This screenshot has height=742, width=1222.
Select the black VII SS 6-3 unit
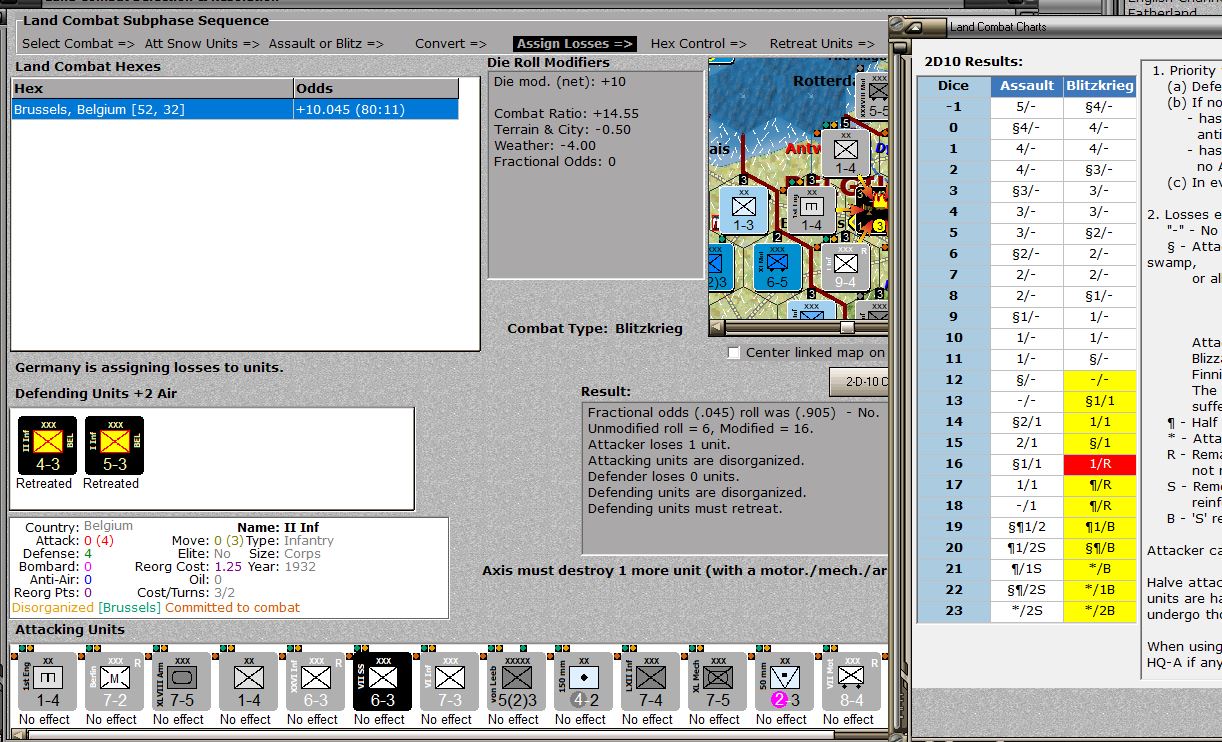coord(382,682)
